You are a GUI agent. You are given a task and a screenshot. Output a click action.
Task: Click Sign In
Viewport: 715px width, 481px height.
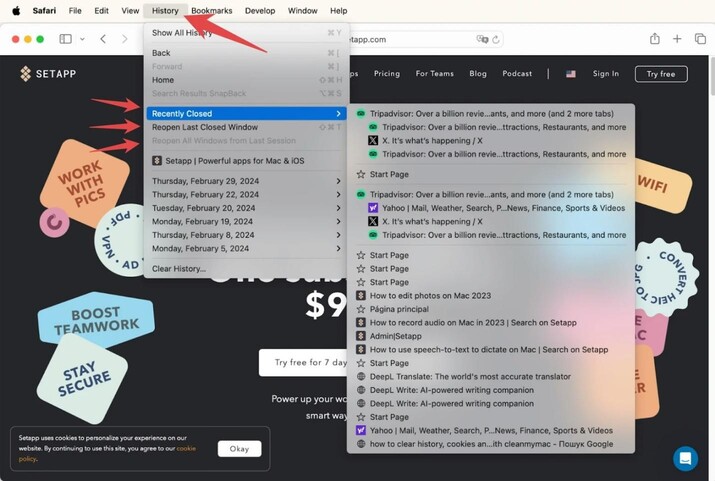click(x=606, y=73)
